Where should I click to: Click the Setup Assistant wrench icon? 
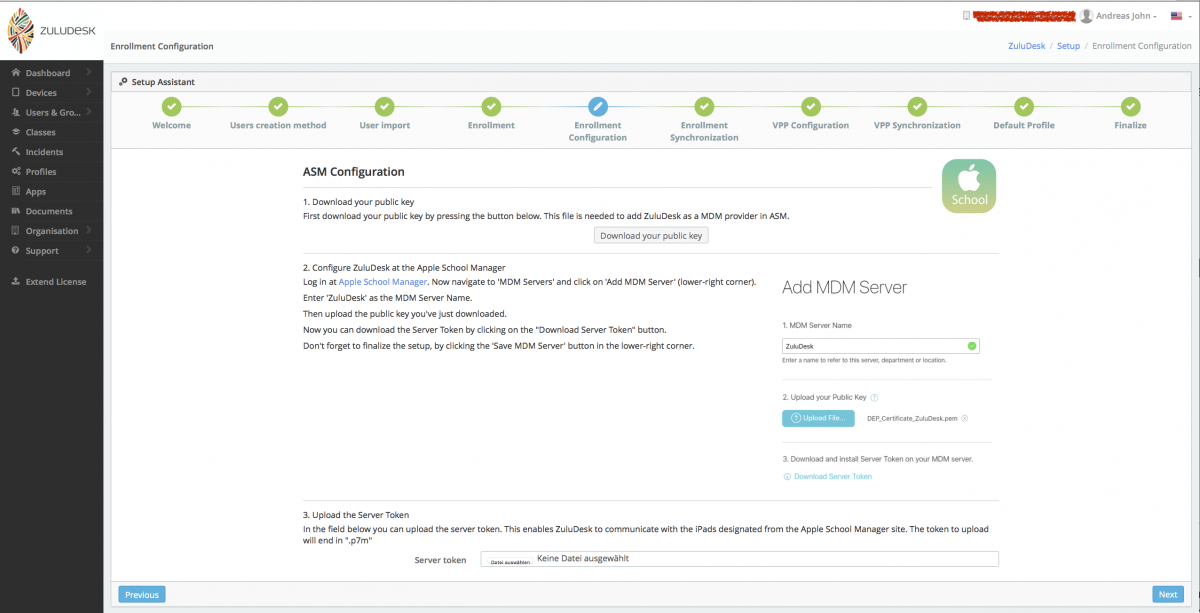click(x=123, y=82)
